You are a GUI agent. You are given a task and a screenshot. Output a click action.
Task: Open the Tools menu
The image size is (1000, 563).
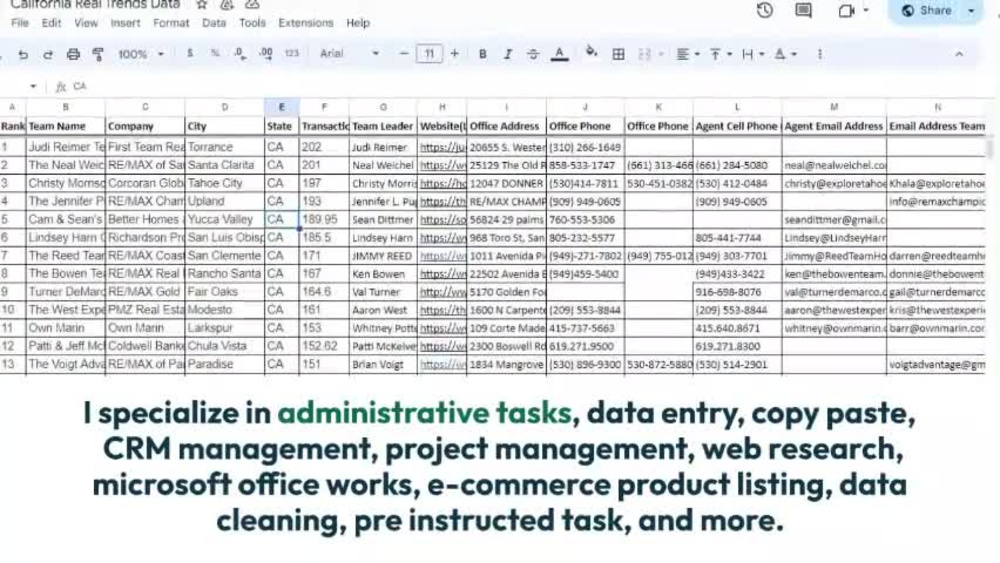(x=252, y=23)
